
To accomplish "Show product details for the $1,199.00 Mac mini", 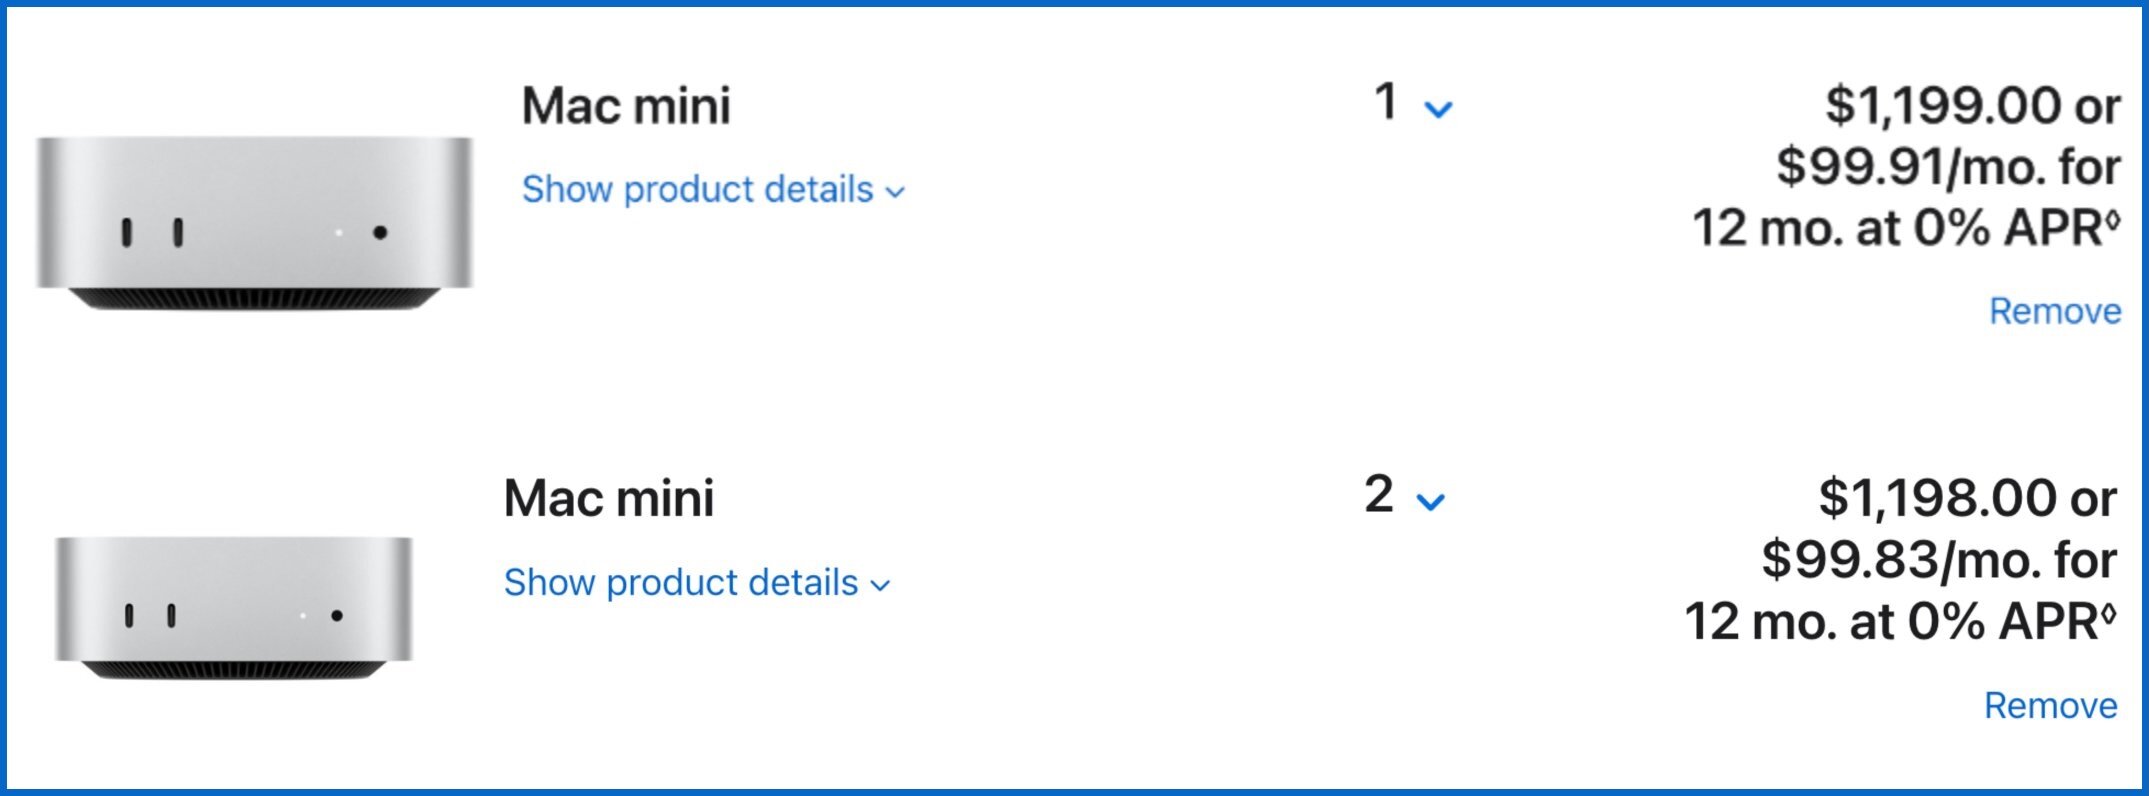I will [x=713, y=189].
